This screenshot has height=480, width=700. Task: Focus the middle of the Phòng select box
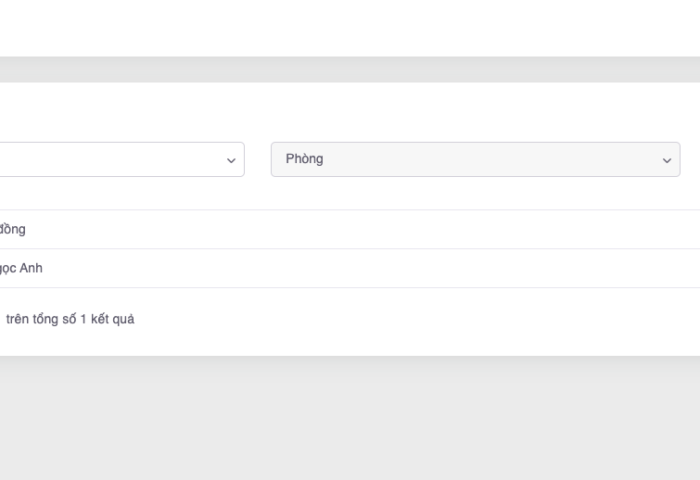[x=475, y=159]
